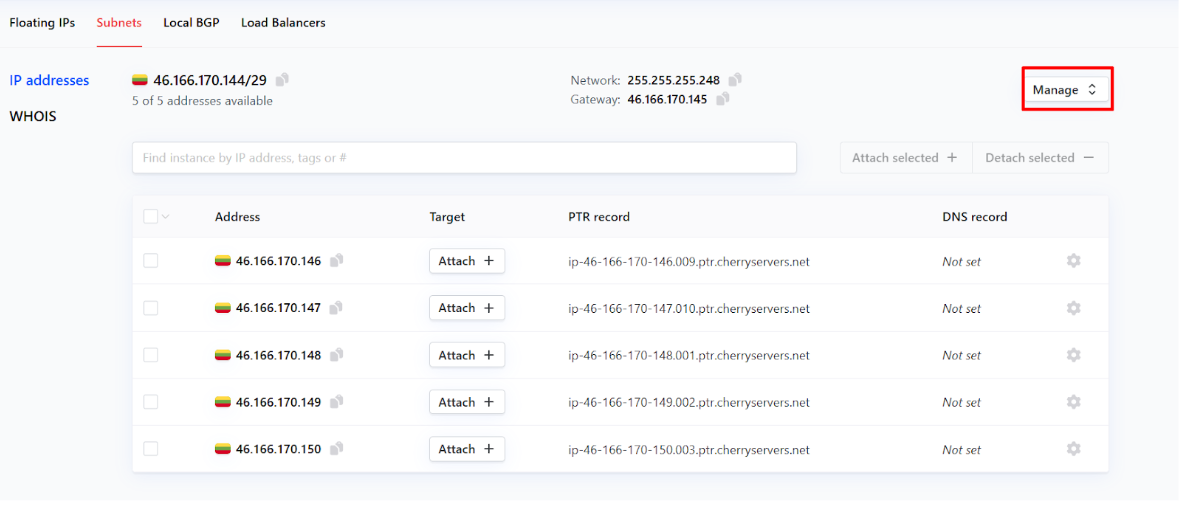Select the 46.166.170.149 row checkbox

point(150,402)
